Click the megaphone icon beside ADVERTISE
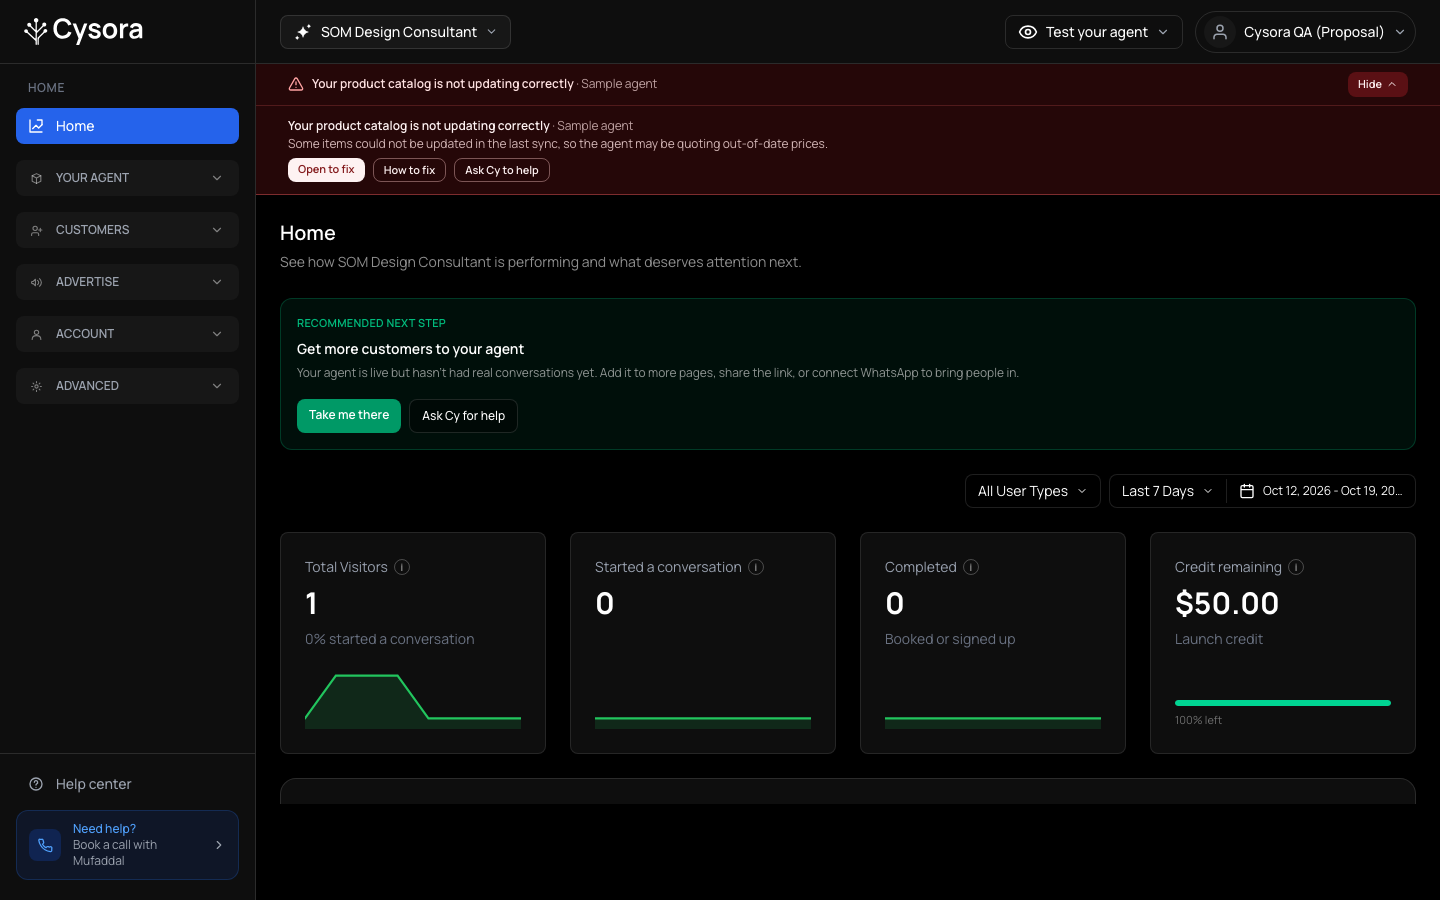The height and width of the screenshot is (900, 1440). click(x=36, y=282)
